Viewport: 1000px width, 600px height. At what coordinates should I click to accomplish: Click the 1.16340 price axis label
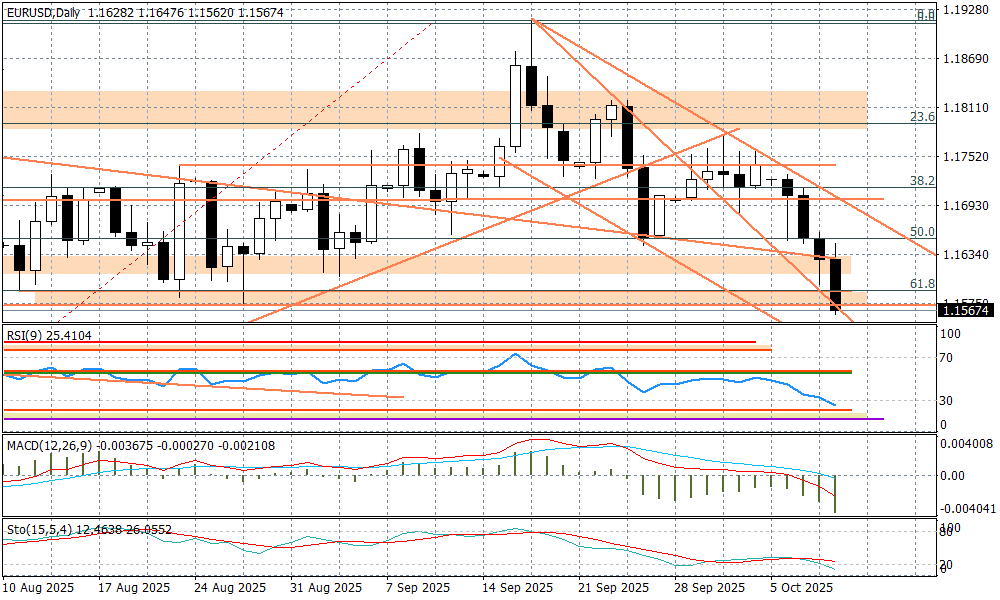(x=966, y=255)
